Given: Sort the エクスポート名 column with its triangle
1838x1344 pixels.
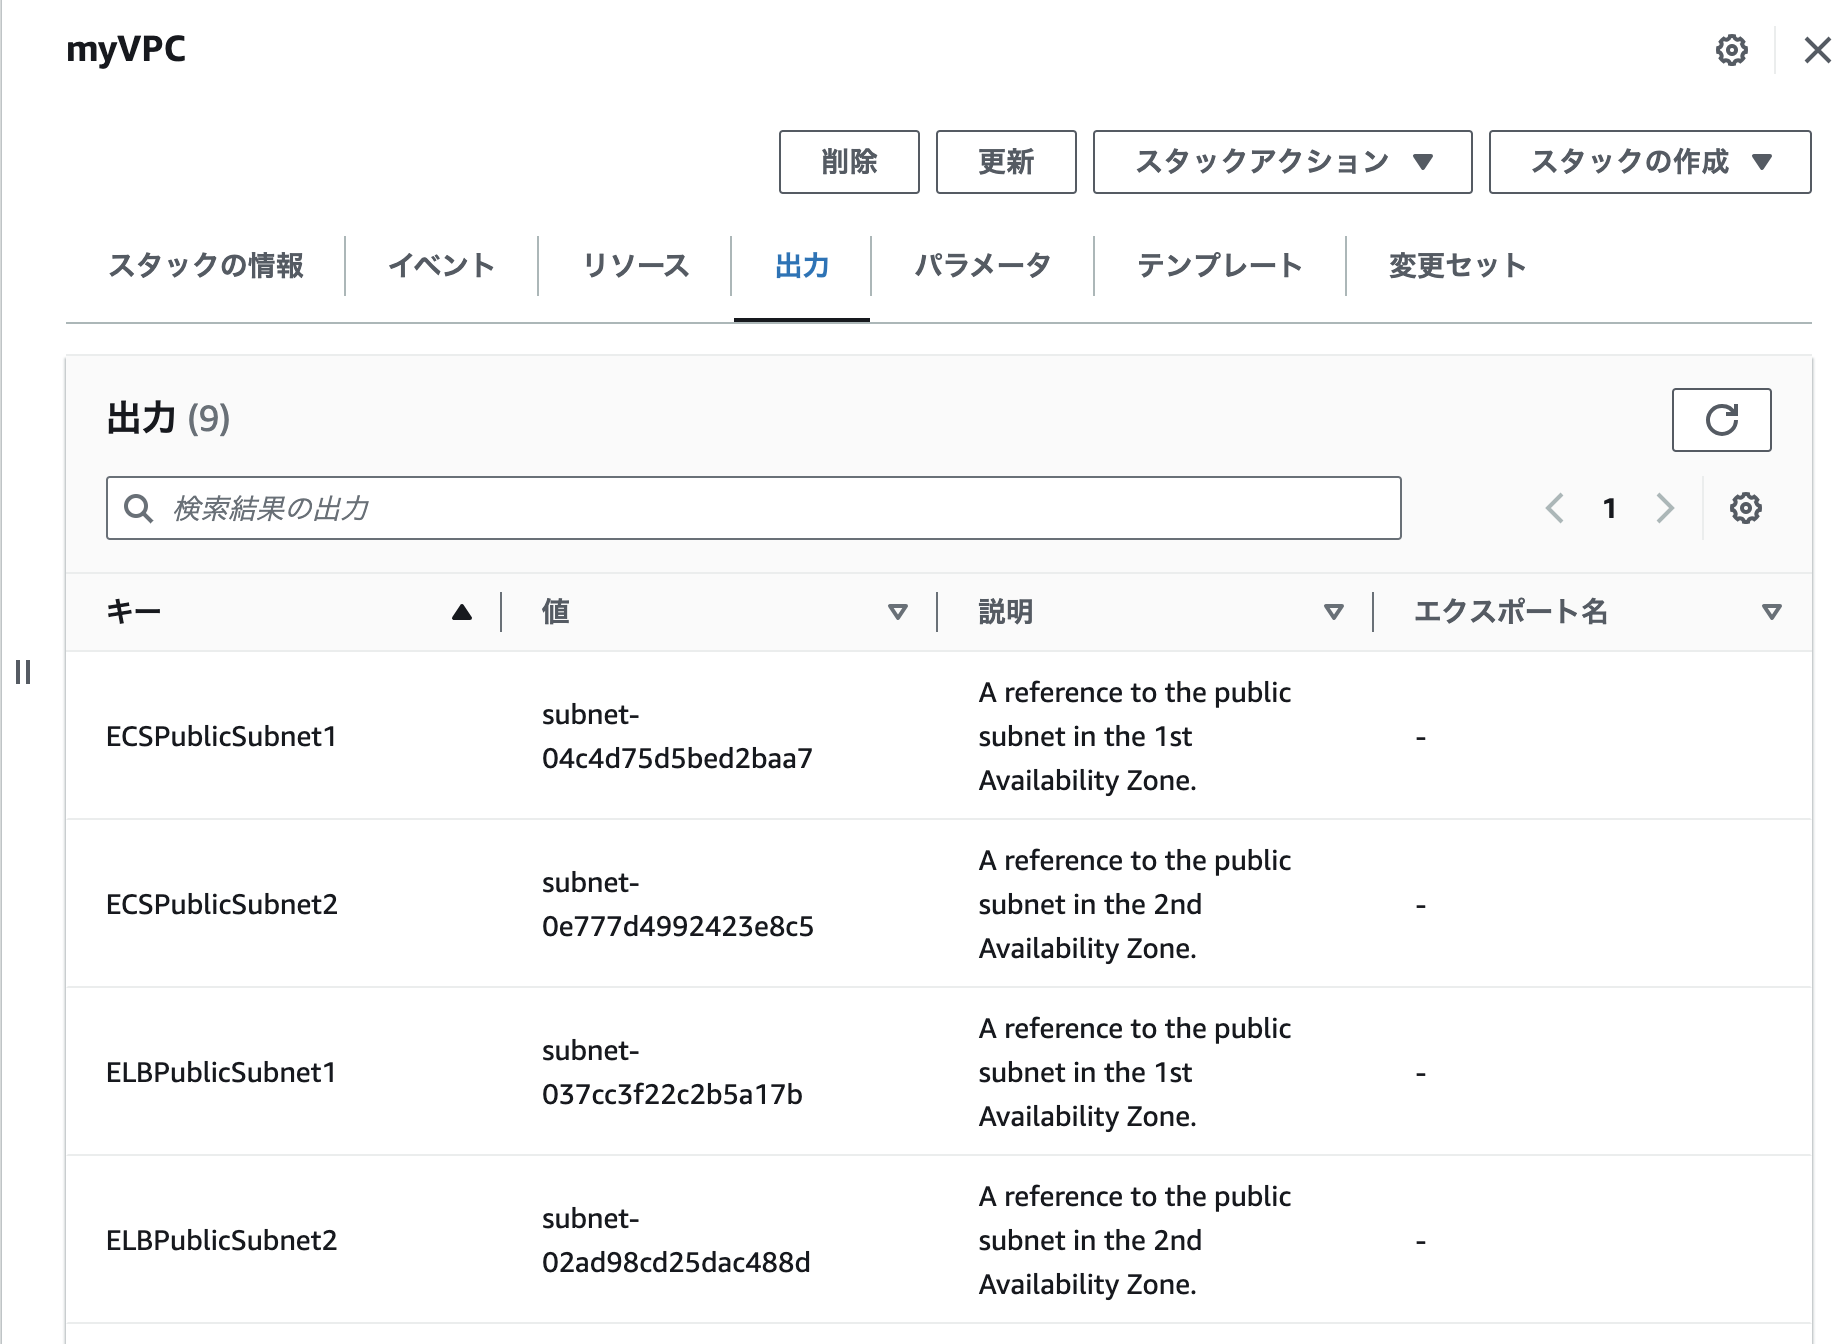Looking at the screenshot, I should (1772, 611).
